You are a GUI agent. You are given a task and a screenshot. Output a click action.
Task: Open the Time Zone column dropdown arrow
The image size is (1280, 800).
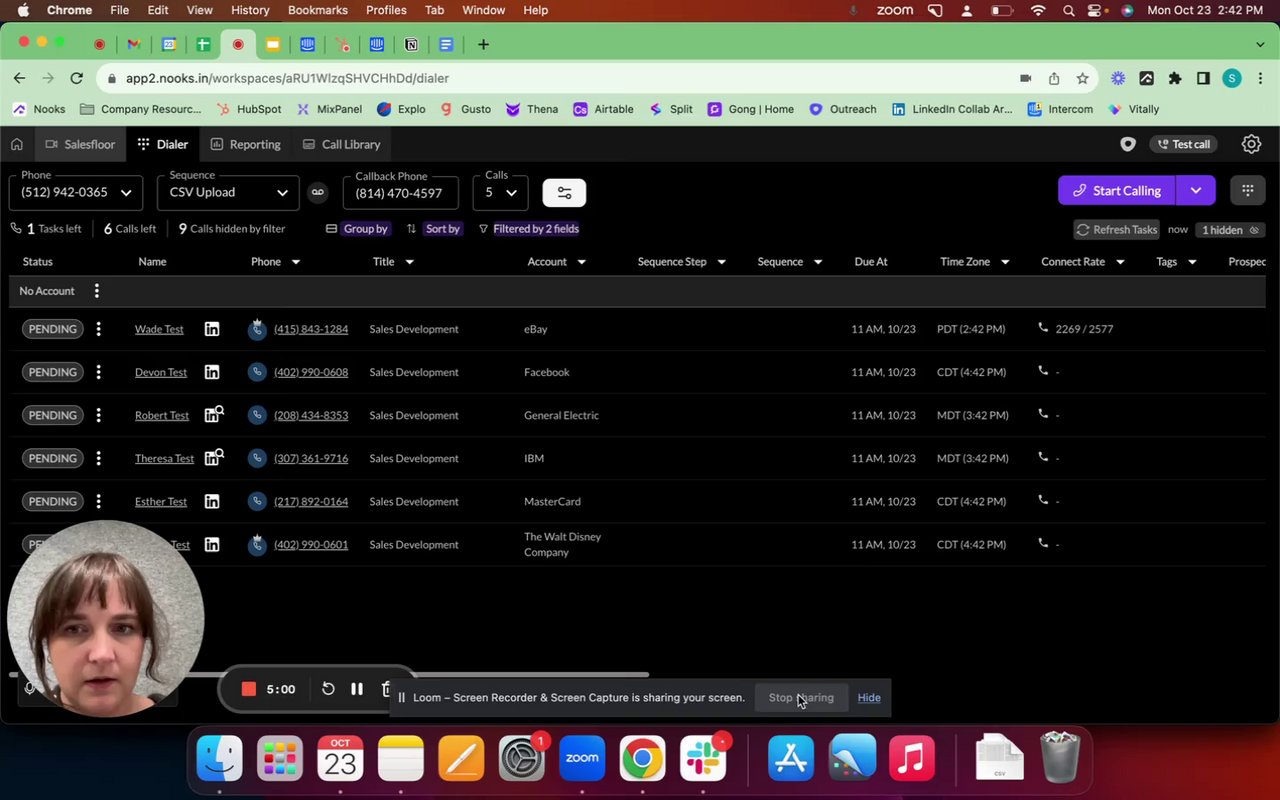click(x=1005, y=262)
